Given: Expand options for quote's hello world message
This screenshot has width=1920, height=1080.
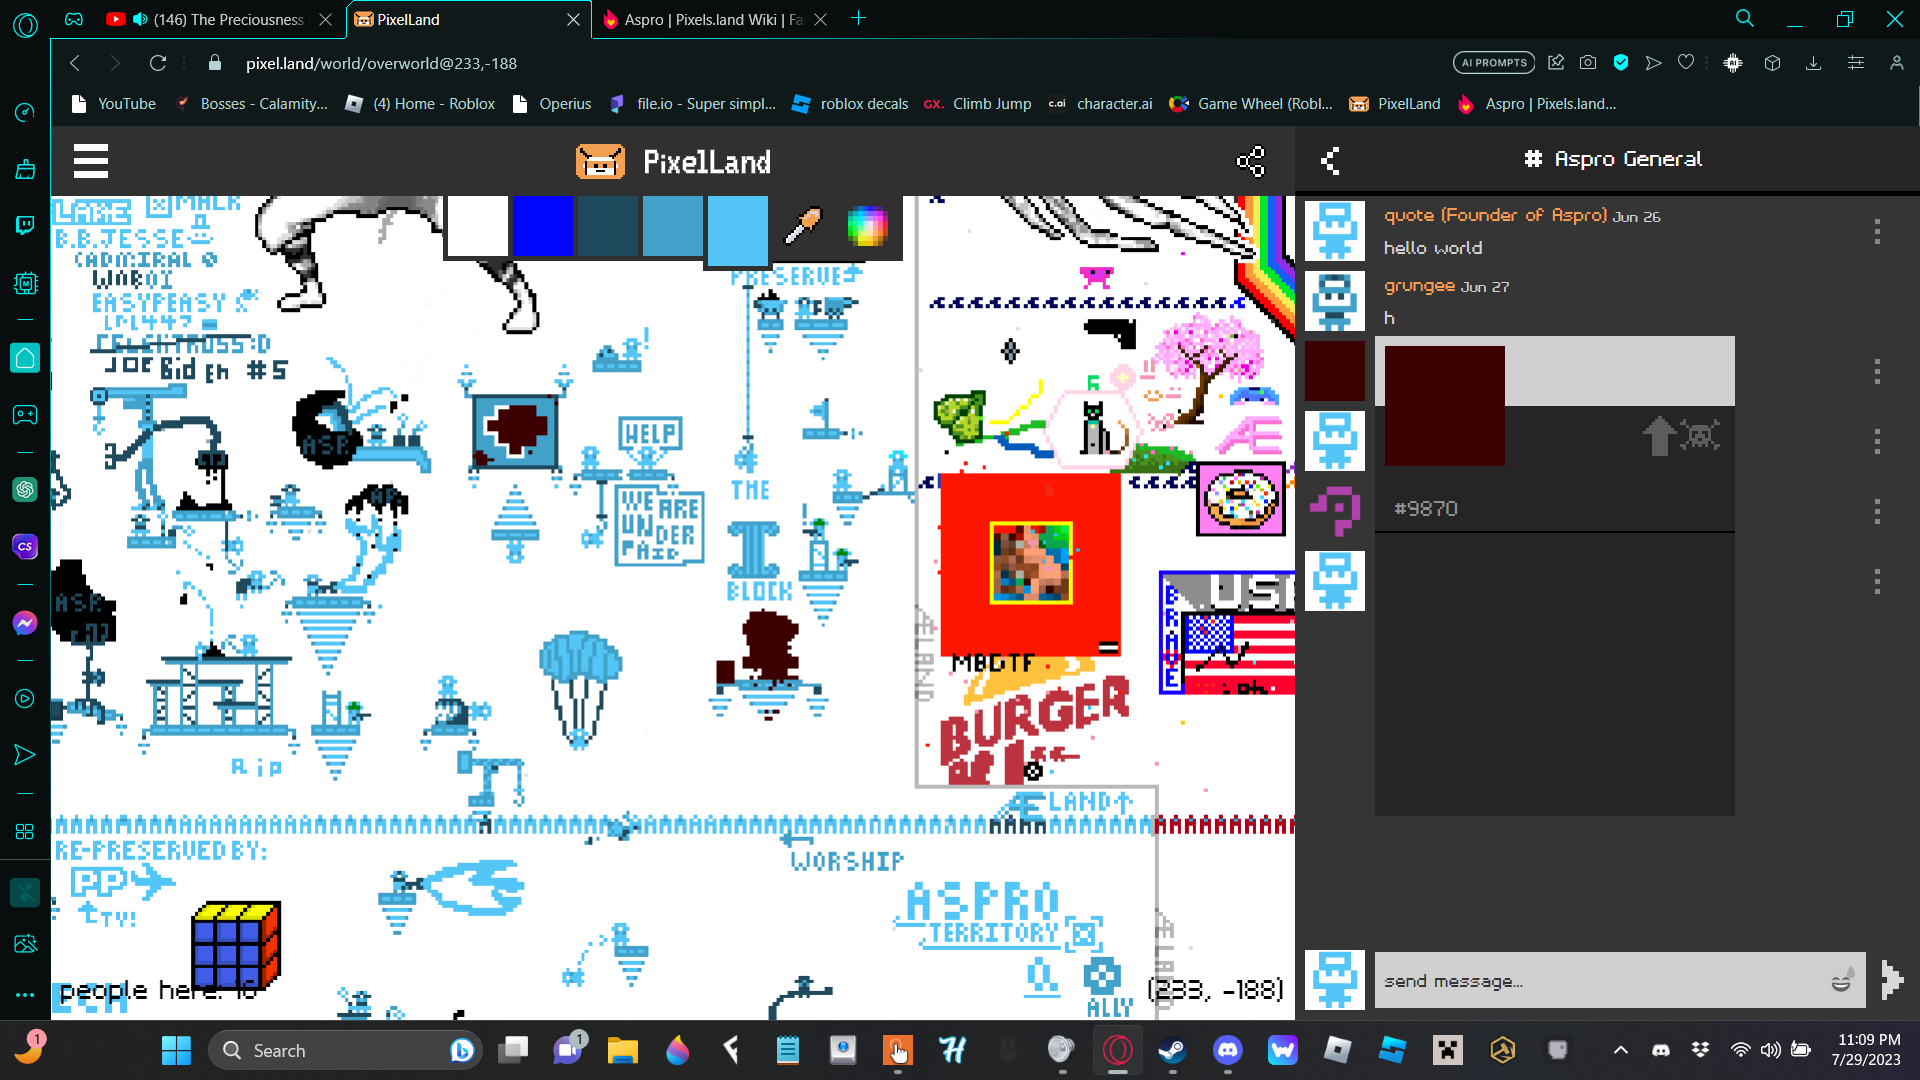Looking at the screenshot, I should tap(1877, 231).
